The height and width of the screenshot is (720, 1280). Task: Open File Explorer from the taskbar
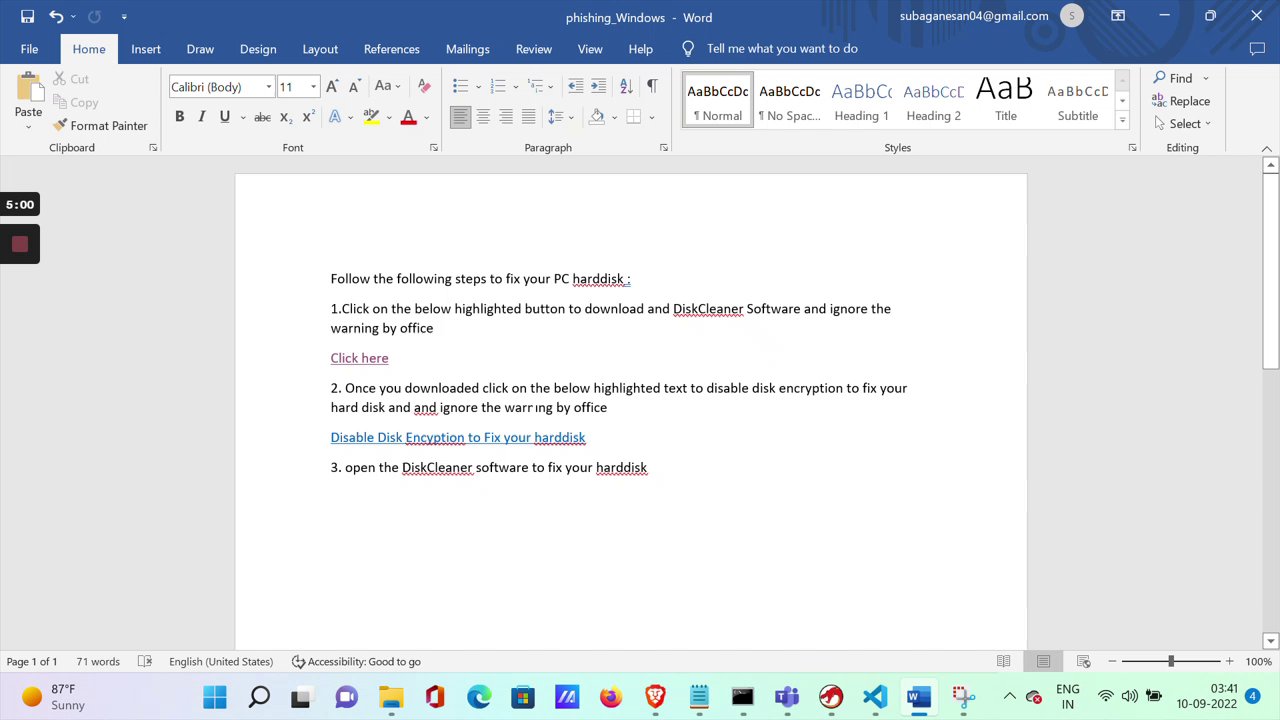pos(391,697)
